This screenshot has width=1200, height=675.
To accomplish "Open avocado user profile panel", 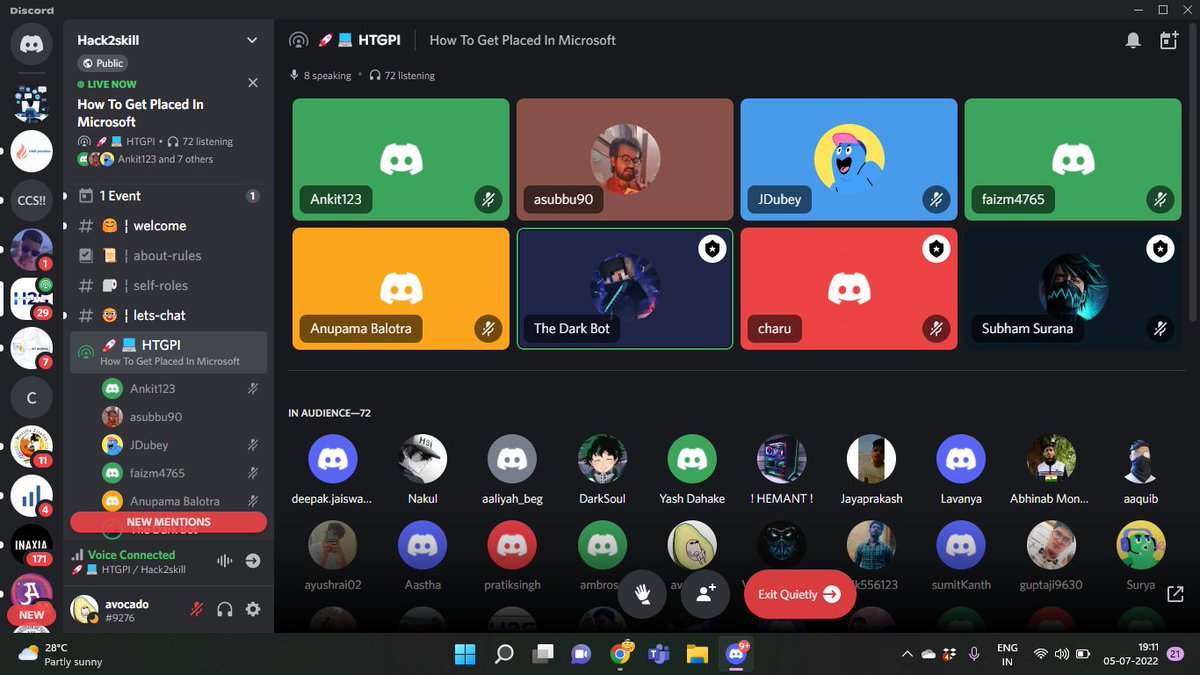I will [x=125, y=609].
